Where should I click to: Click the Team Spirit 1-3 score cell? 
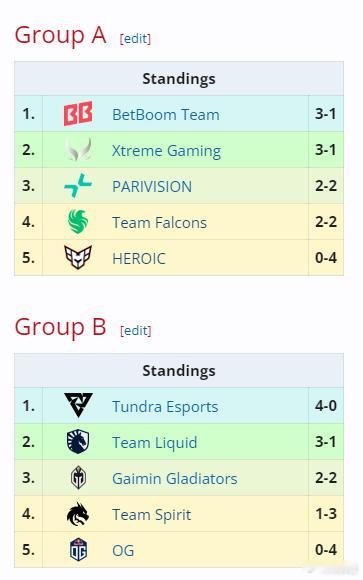coord(326,513)
